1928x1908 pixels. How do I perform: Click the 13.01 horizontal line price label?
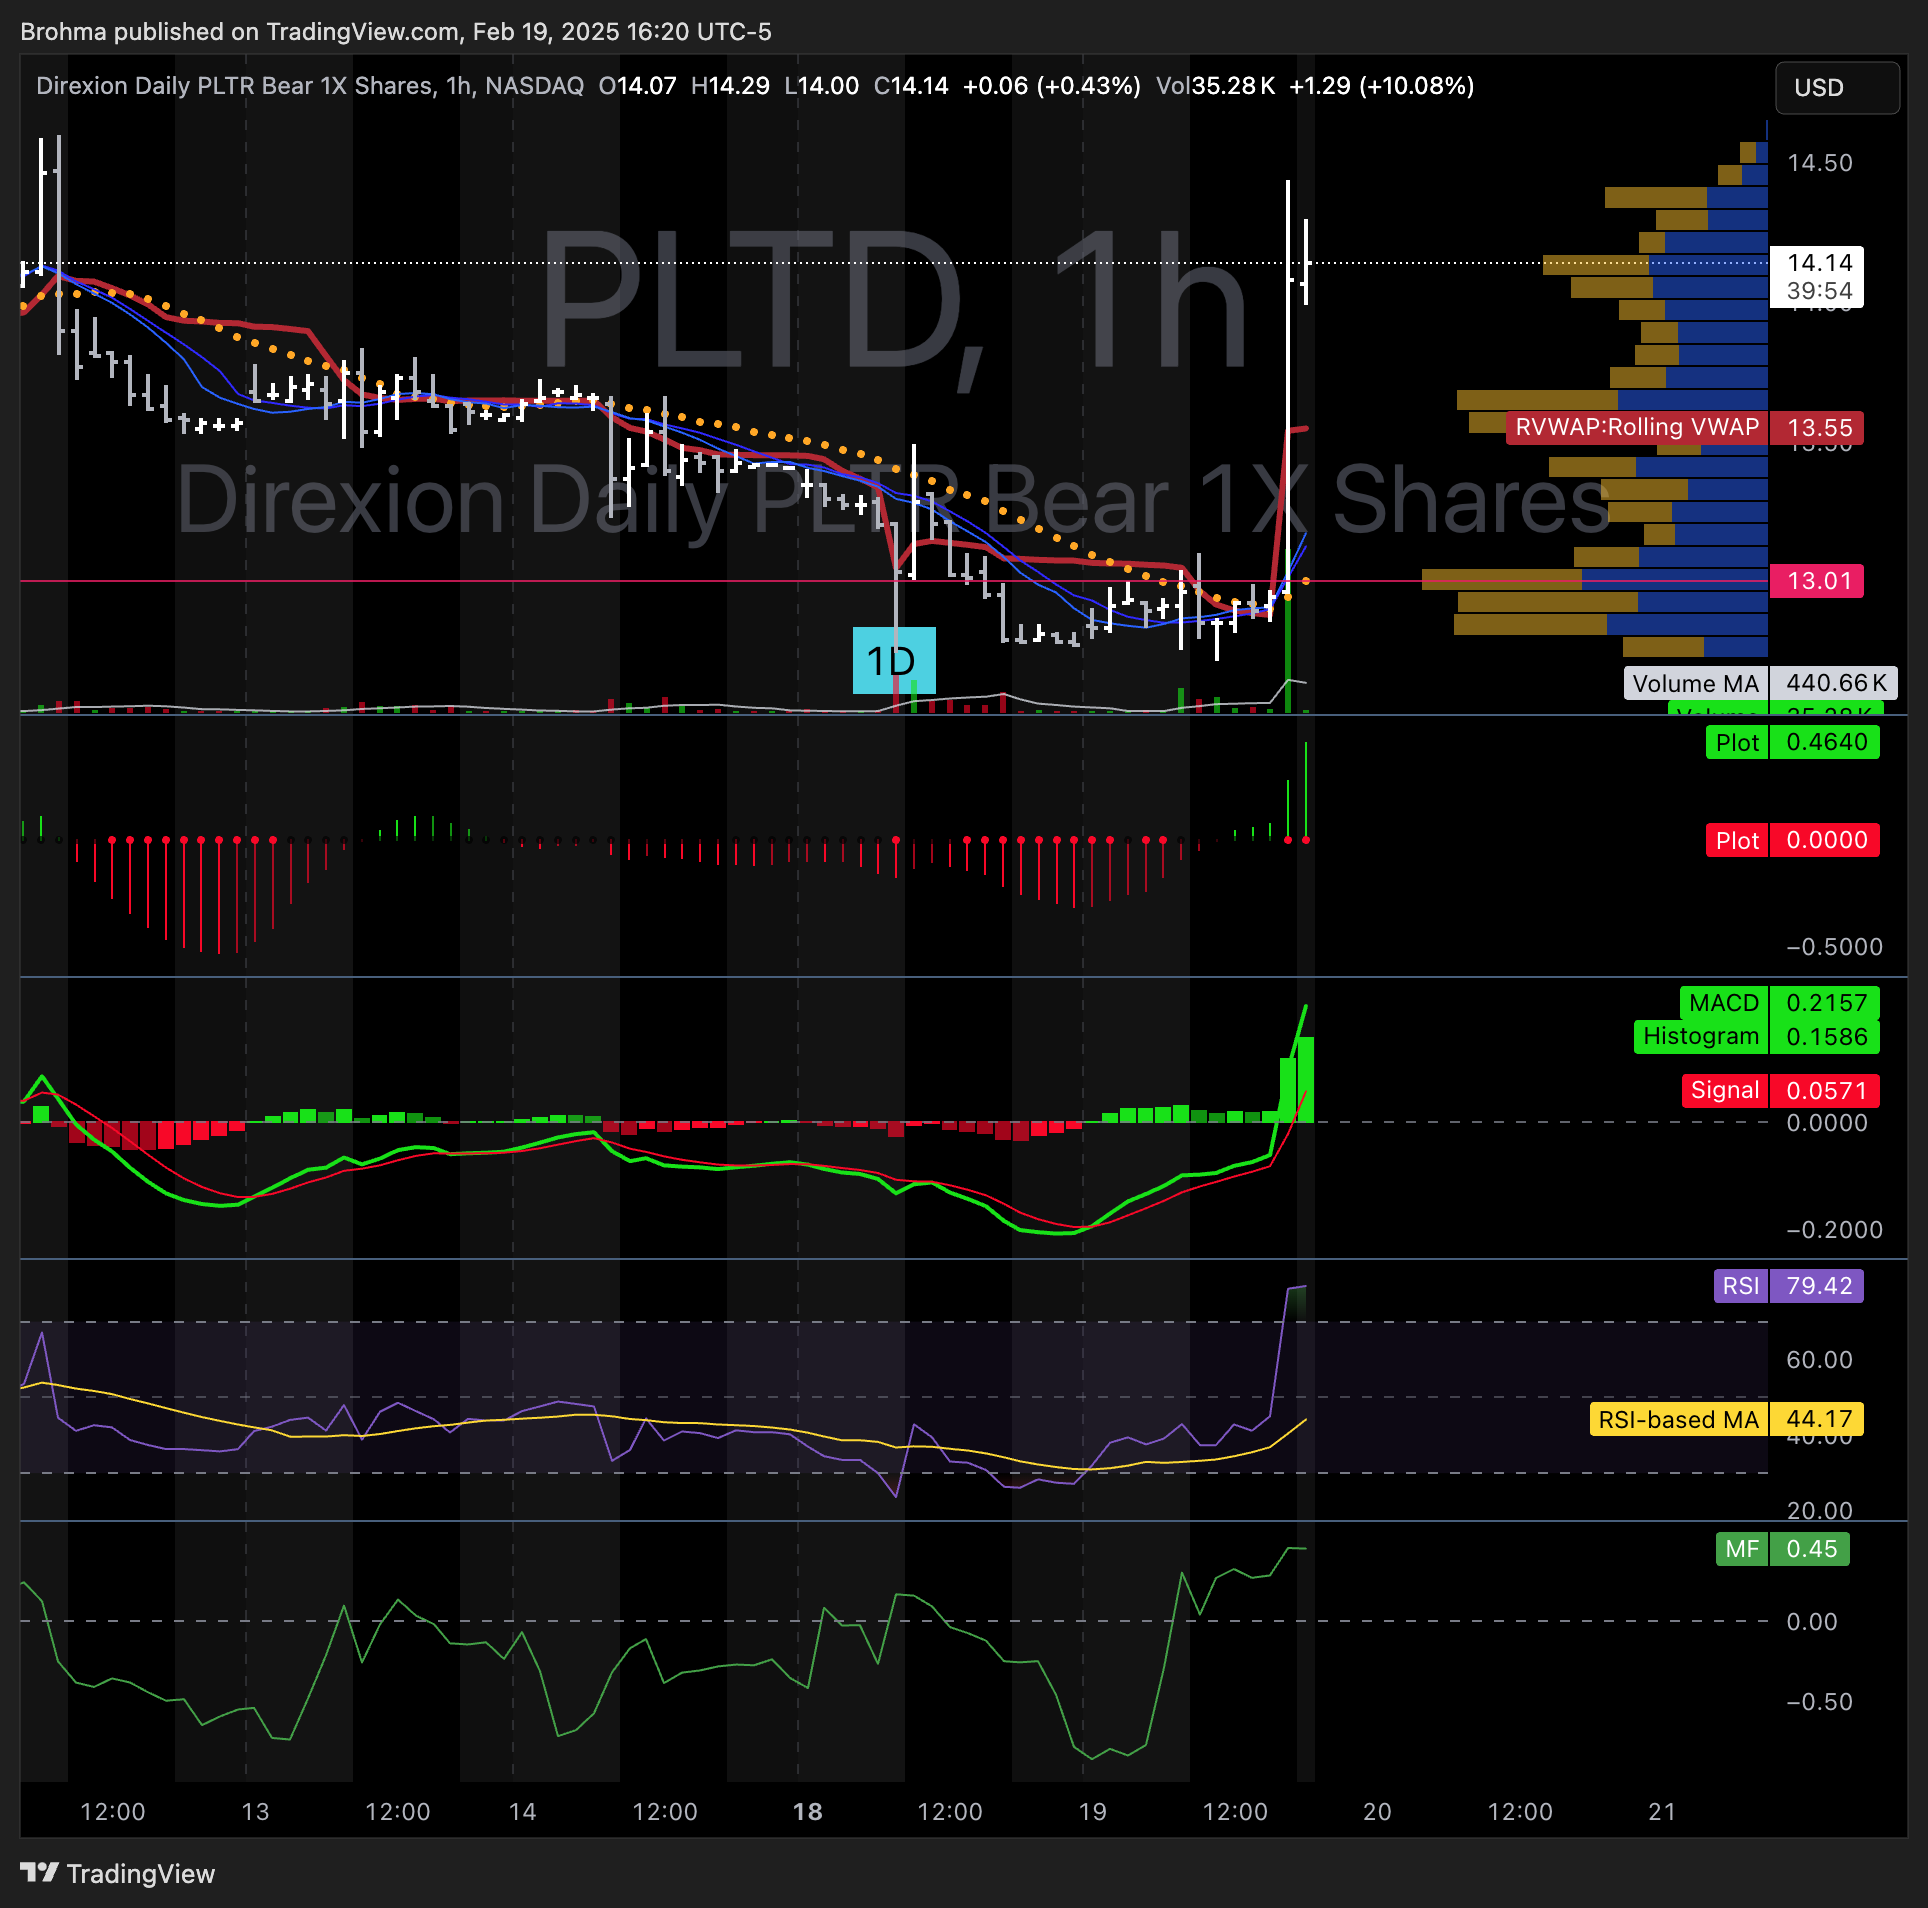[x=1819, y=581]
